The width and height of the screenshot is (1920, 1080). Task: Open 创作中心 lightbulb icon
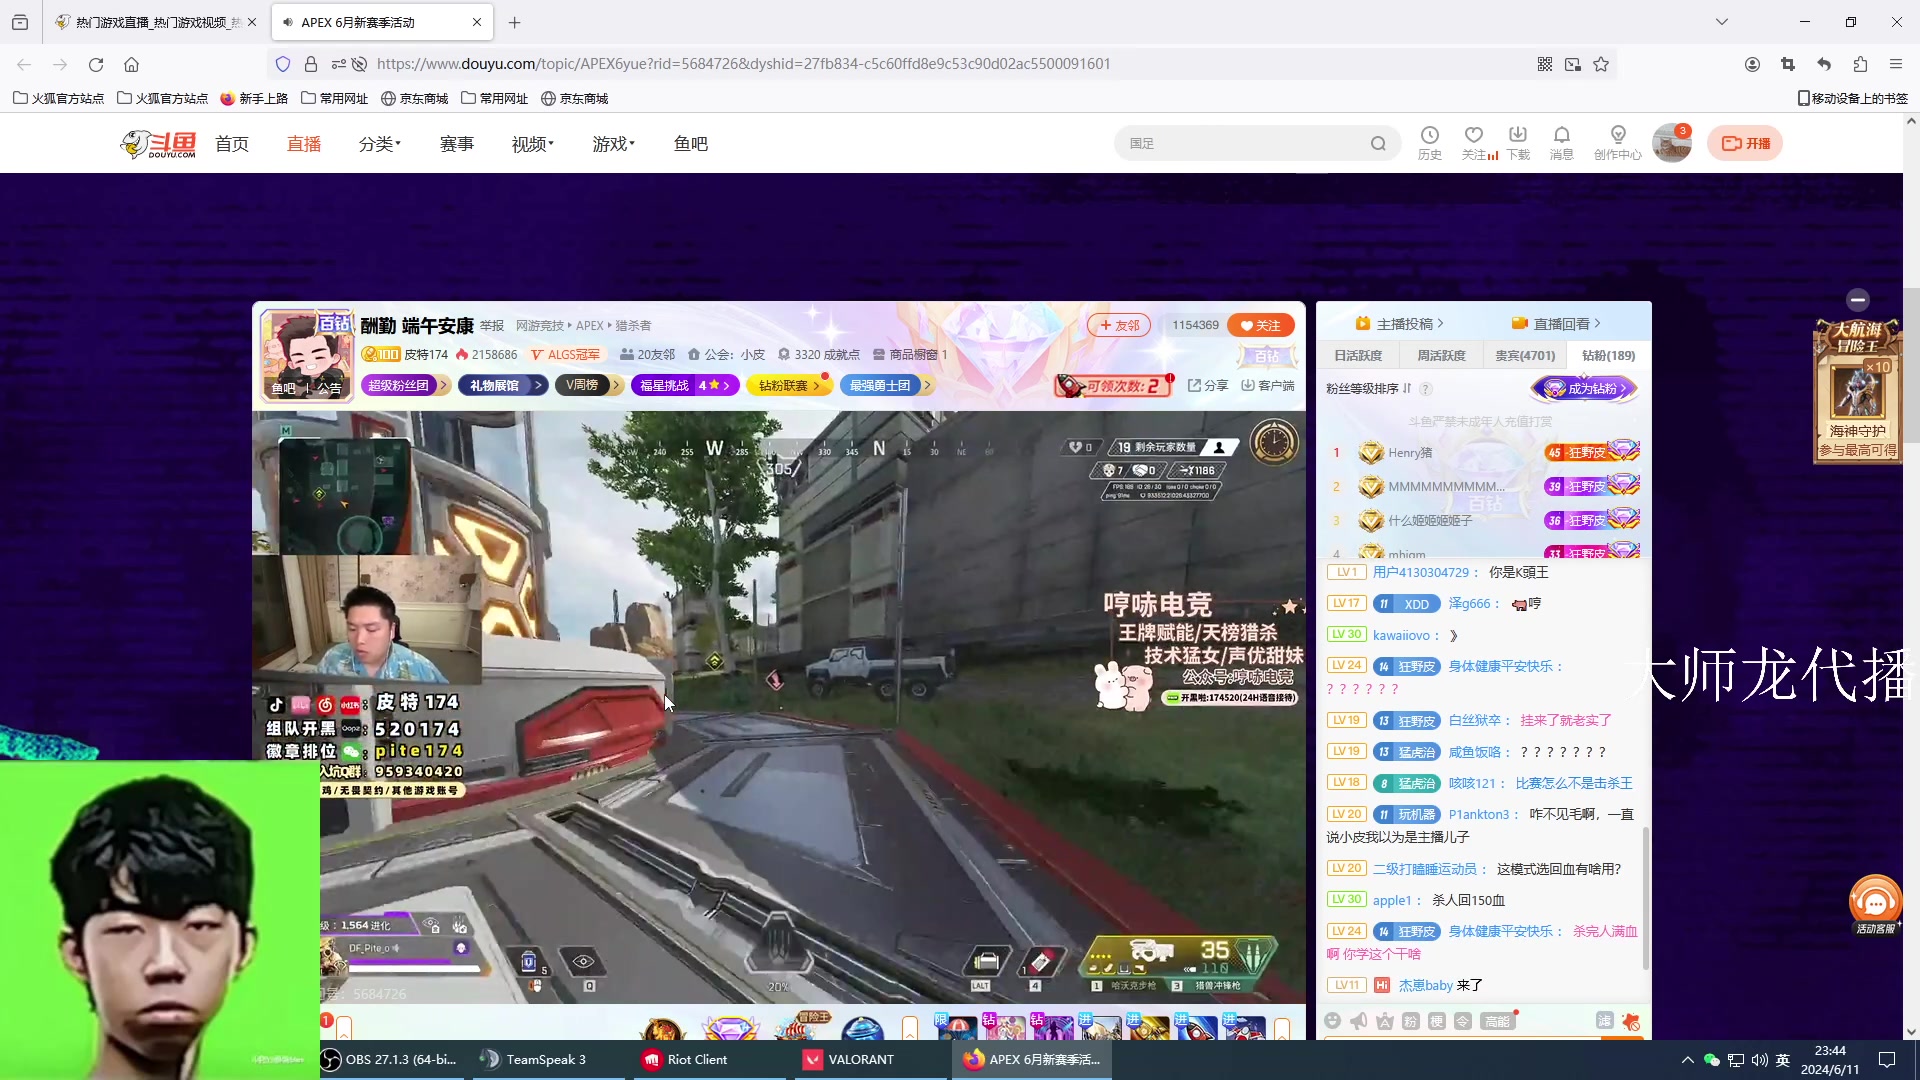pyautogui.click(x=1618, y=142)
